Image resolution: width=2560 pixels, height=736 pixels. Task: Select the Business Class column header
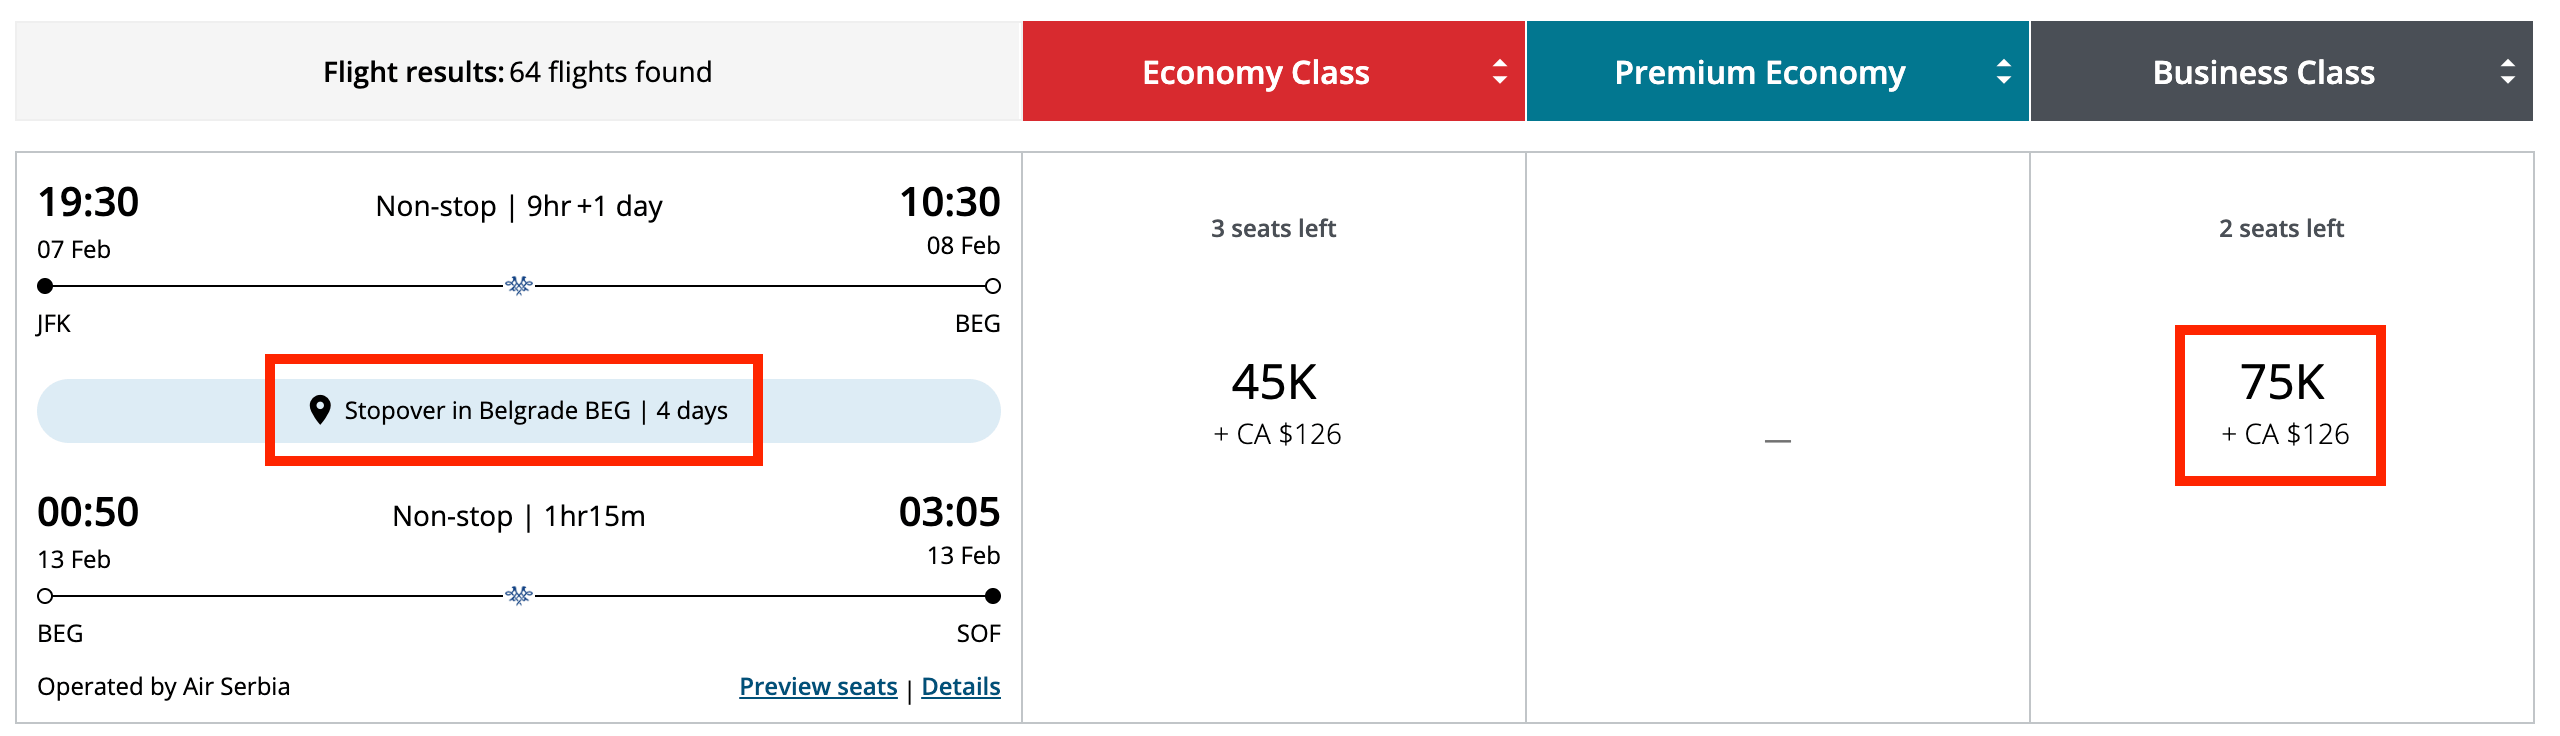tap(2263, 72)
